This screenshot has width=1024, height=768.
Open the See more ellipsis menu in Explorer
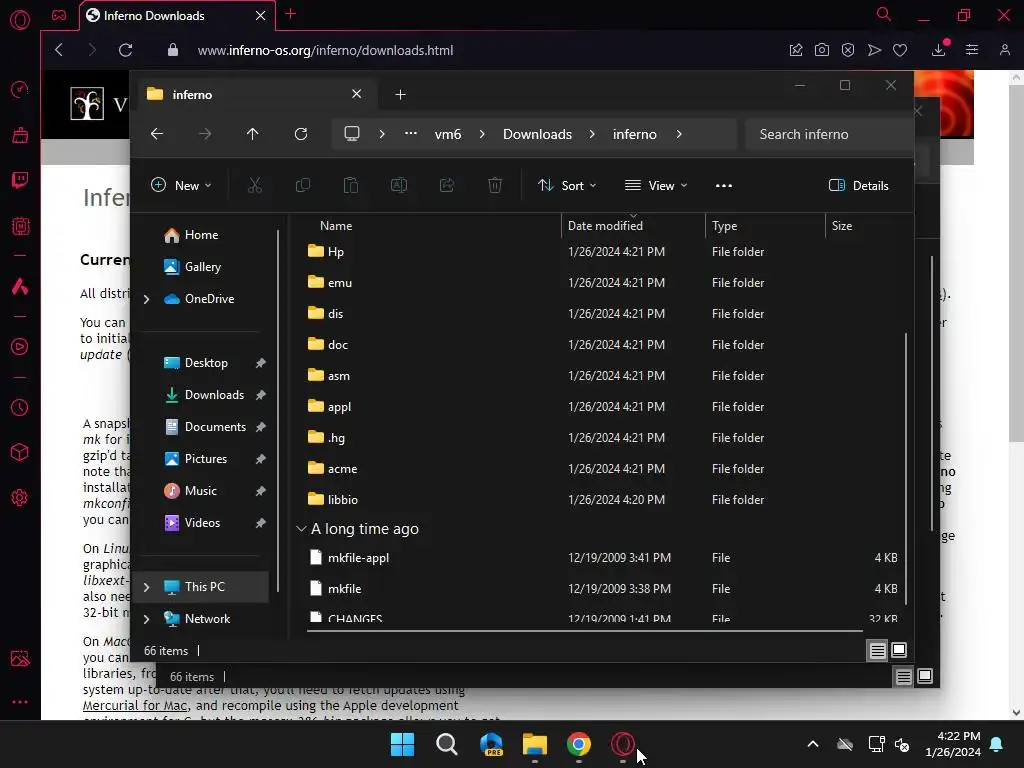click(x=724, y=185)
